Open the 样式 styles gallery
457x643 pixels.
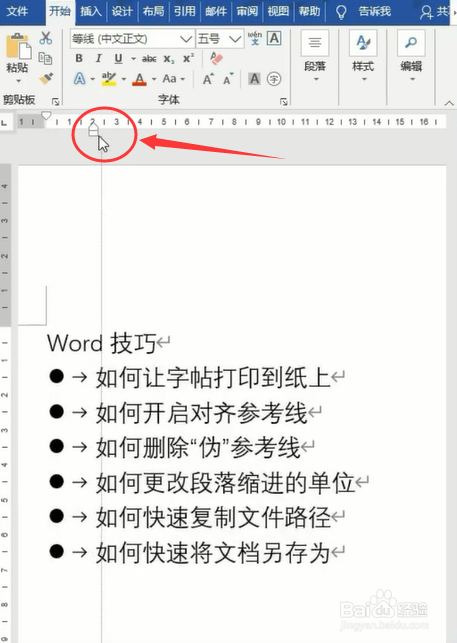363,55
